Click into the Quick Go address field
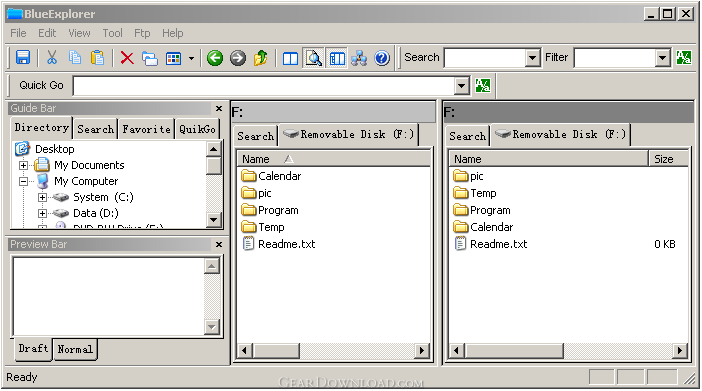Viewport: 702px width, 391px height. [264, 86]
